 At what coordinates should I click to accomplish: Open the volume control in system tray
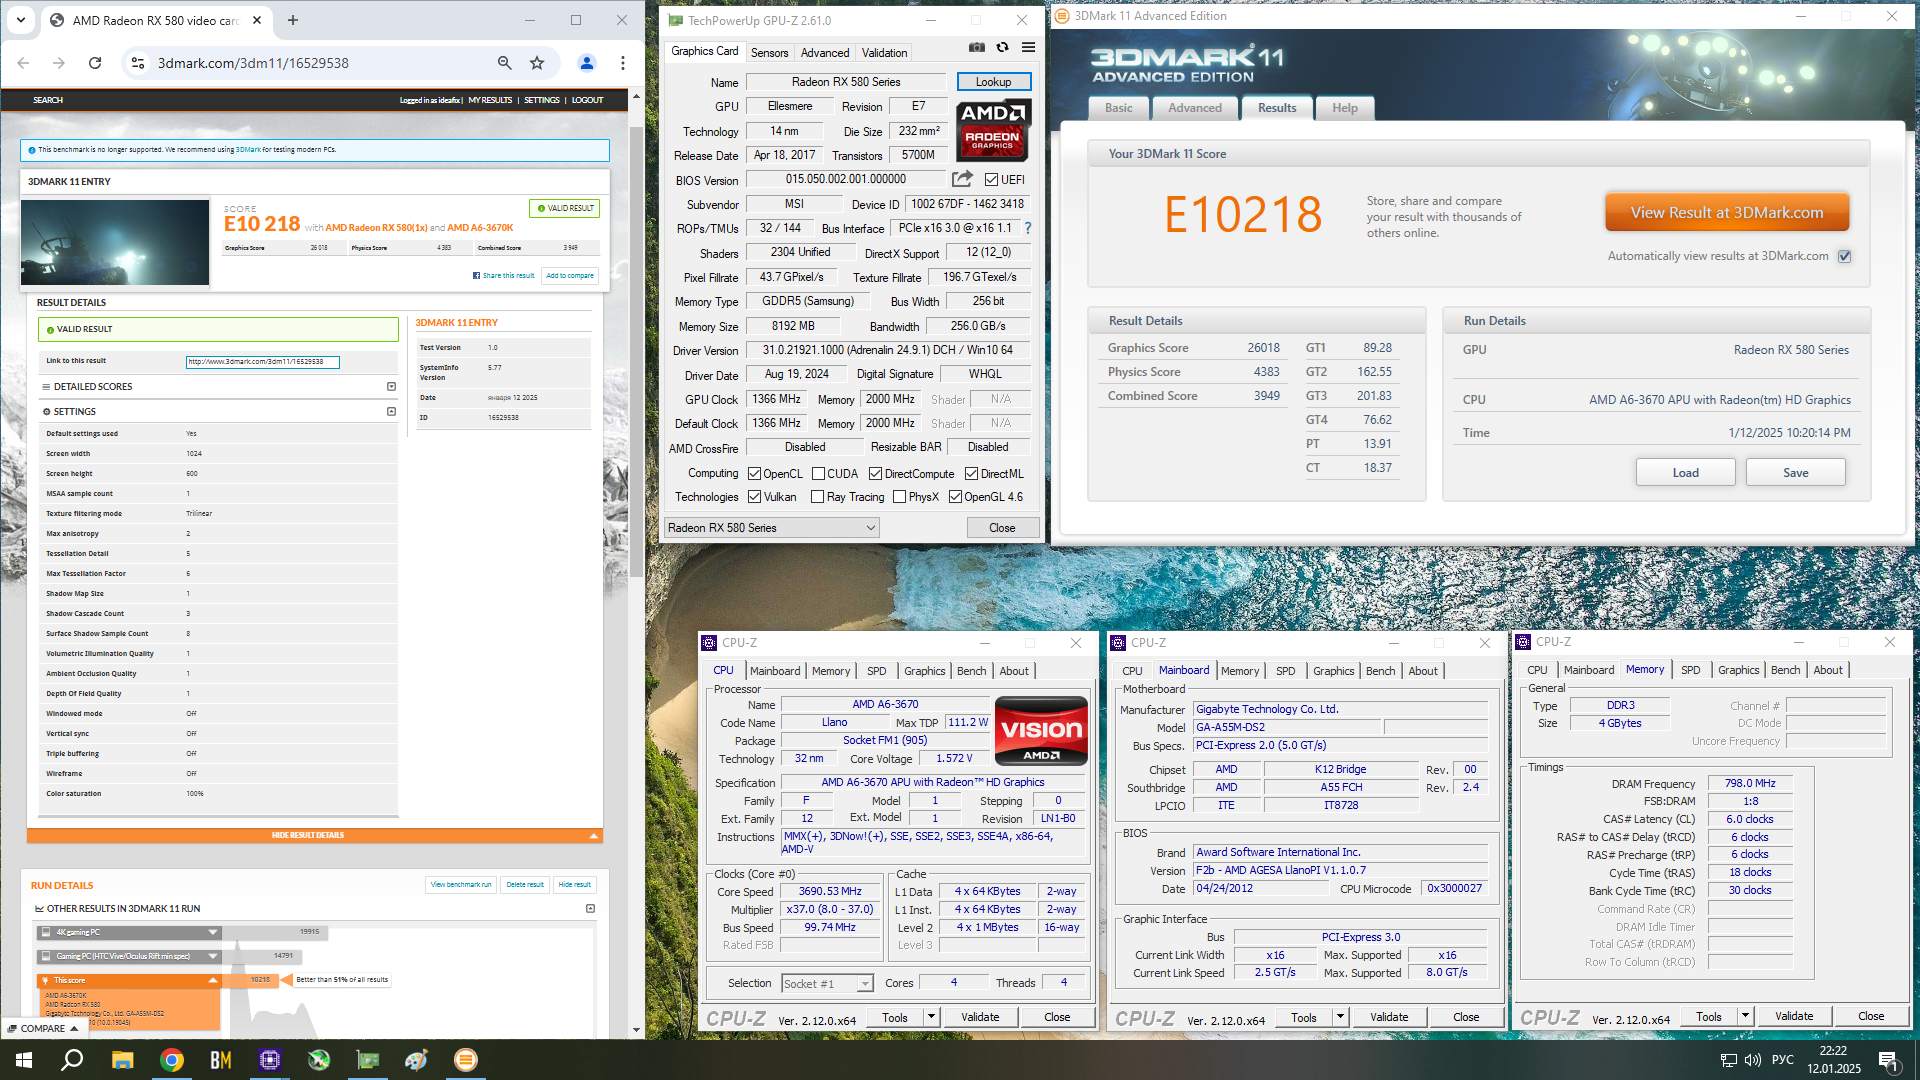(x=1753, y=1060)
